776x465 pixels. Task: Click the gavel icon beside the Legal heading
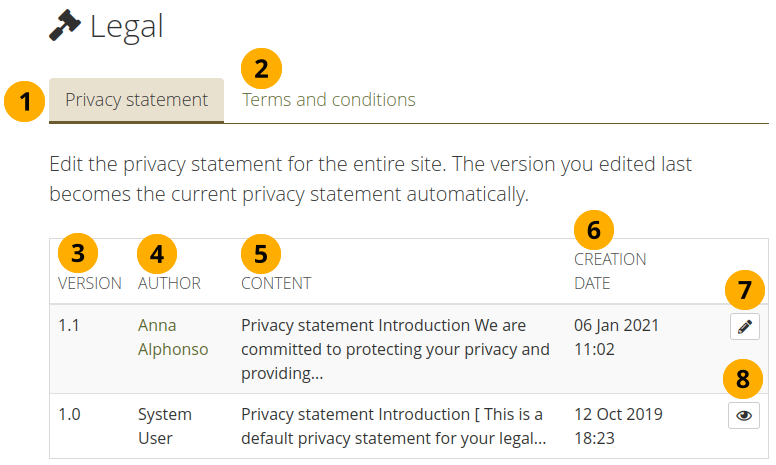coord(65,25)
